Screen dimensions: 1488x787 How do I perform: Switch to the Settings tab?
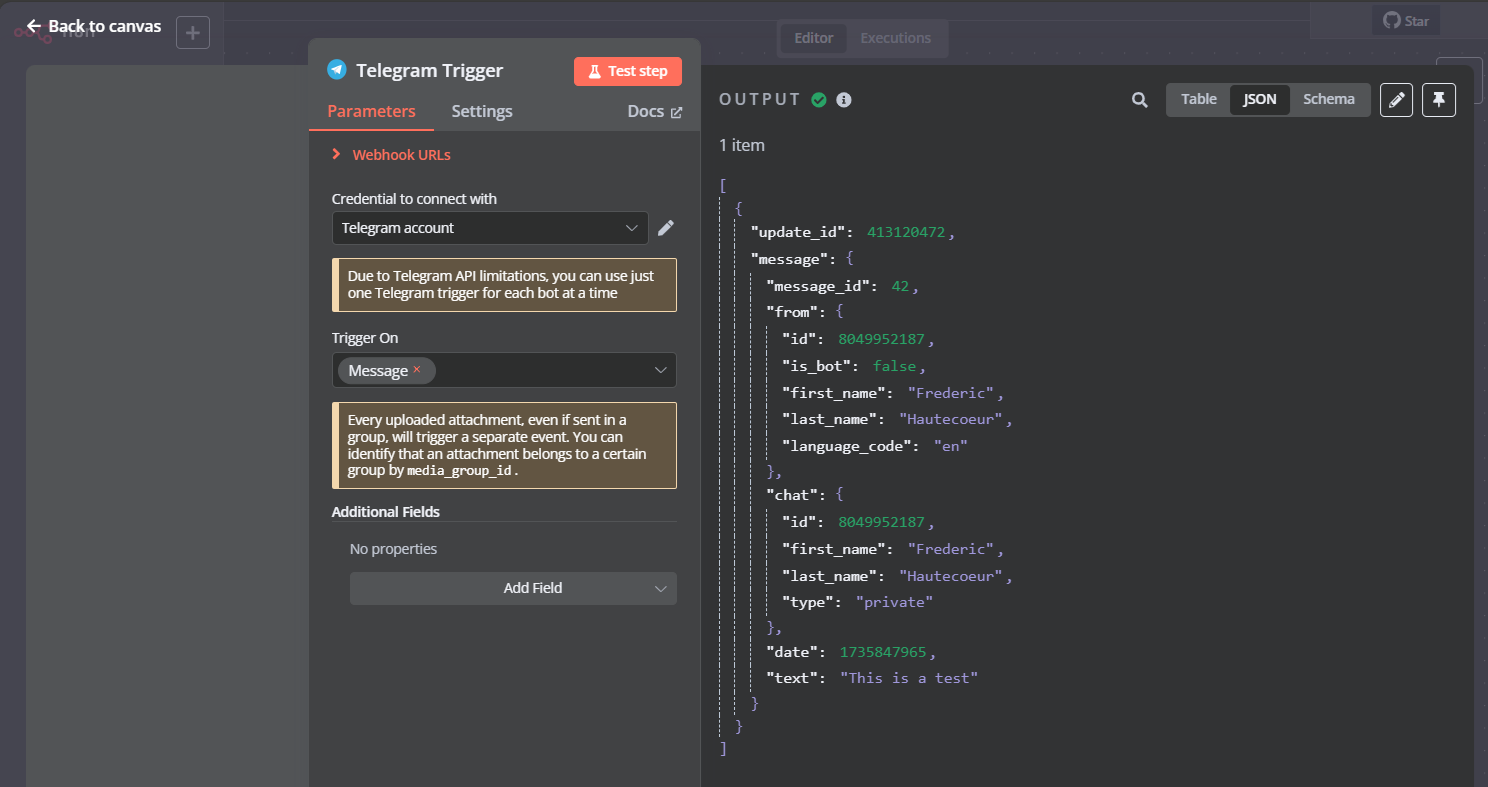tap(482, 111)
